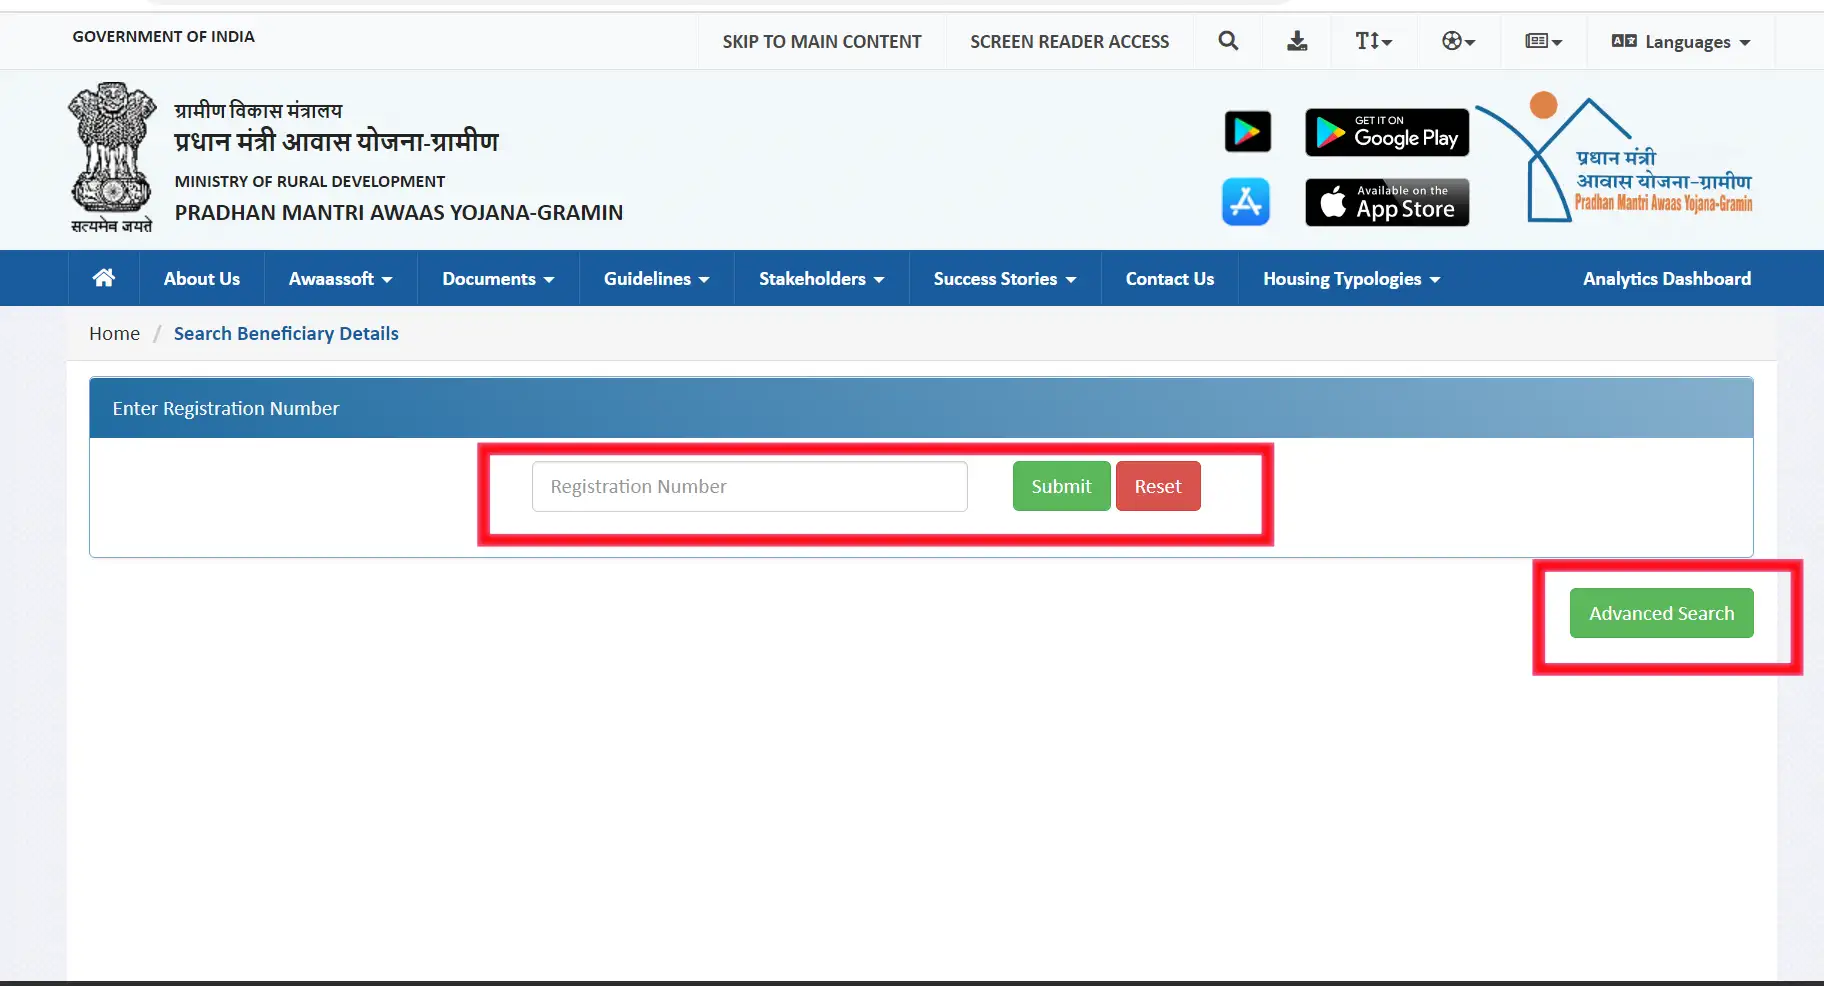Click the download icon in top bar
Viewport: 1824px width, 986px height.
(x=1297, y=41)
